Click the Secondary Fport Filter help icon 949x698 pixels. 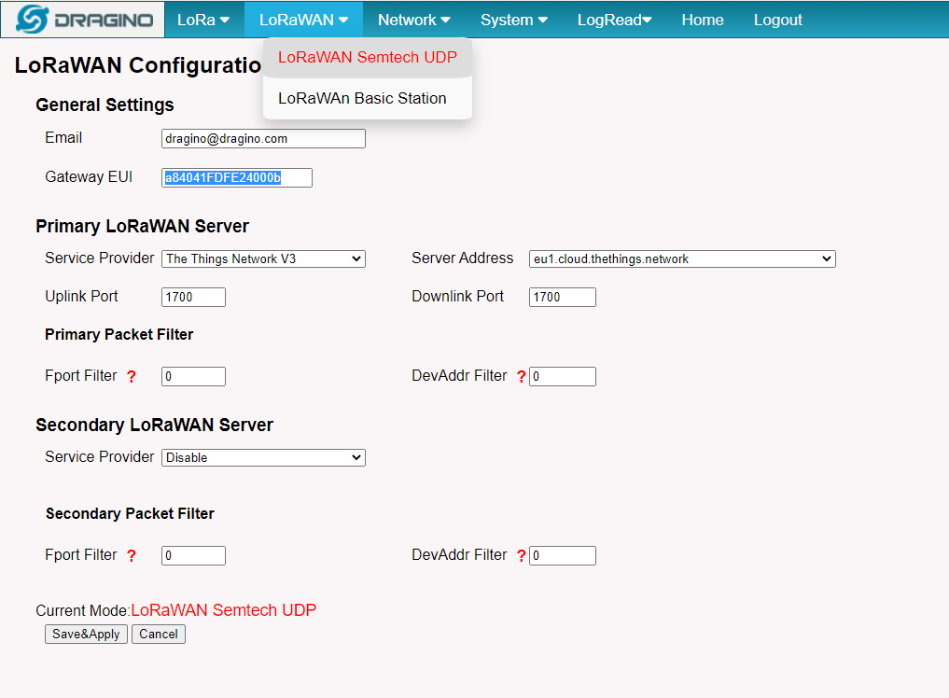[131, 556]
